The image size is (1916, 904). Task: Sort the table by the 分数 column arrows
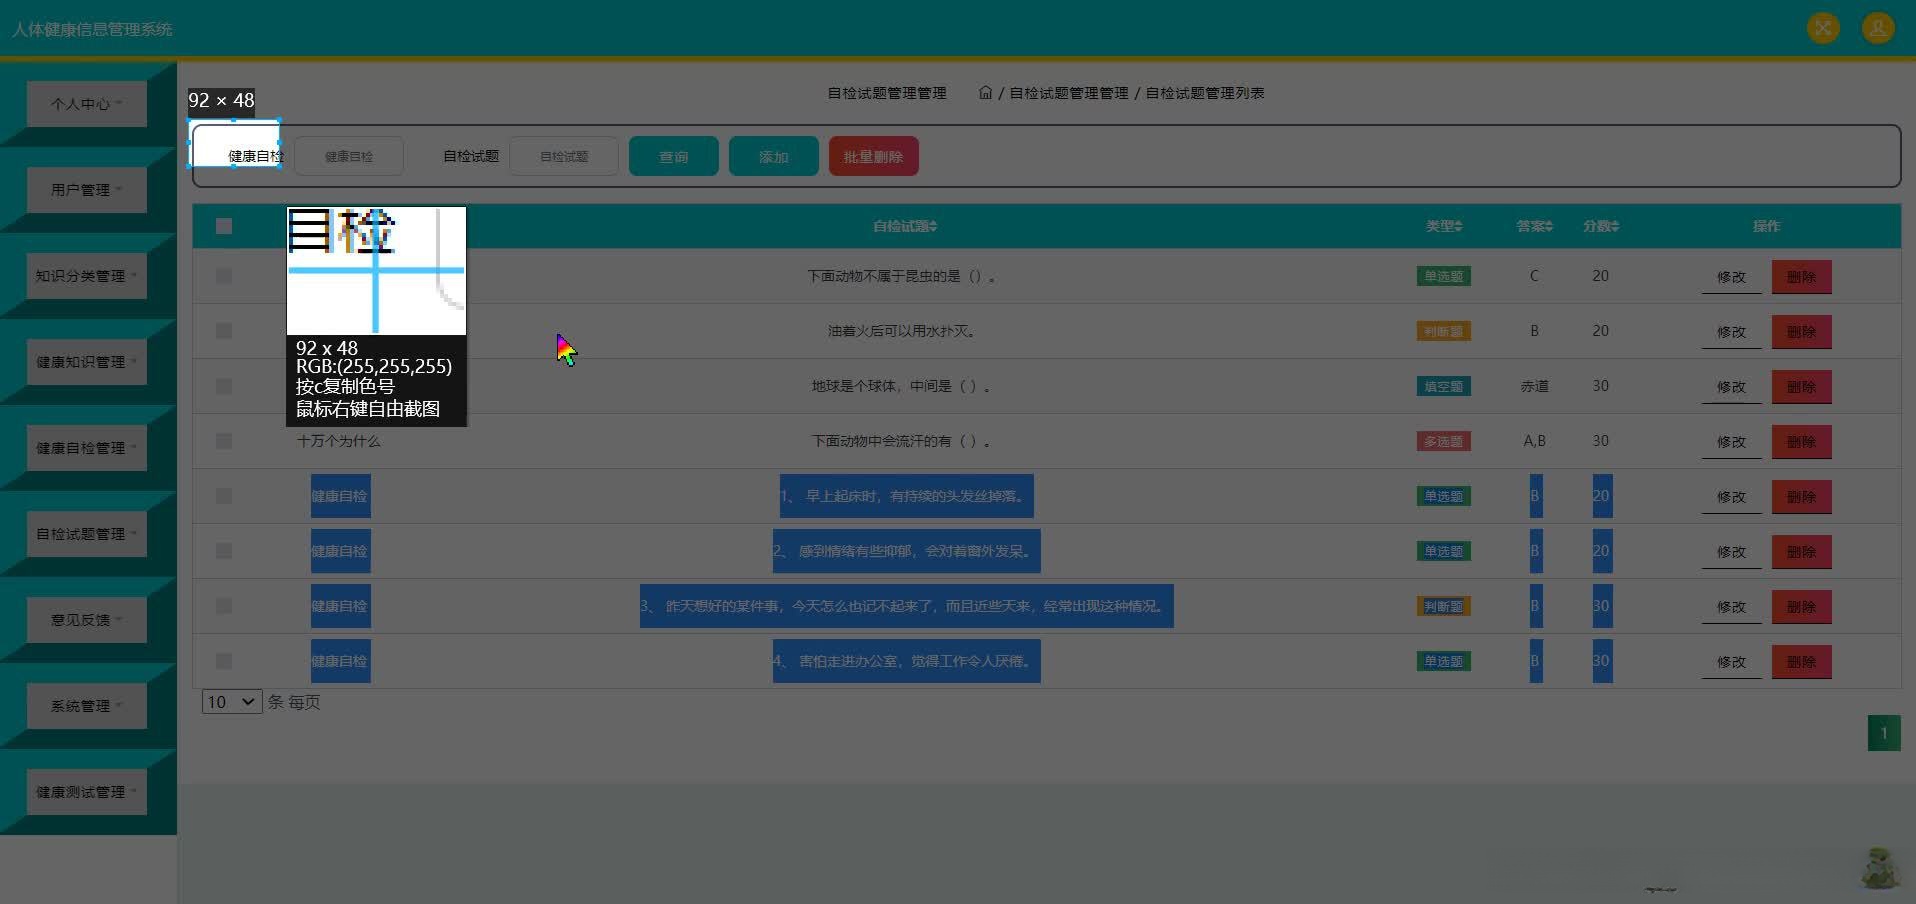point(1615,227)
